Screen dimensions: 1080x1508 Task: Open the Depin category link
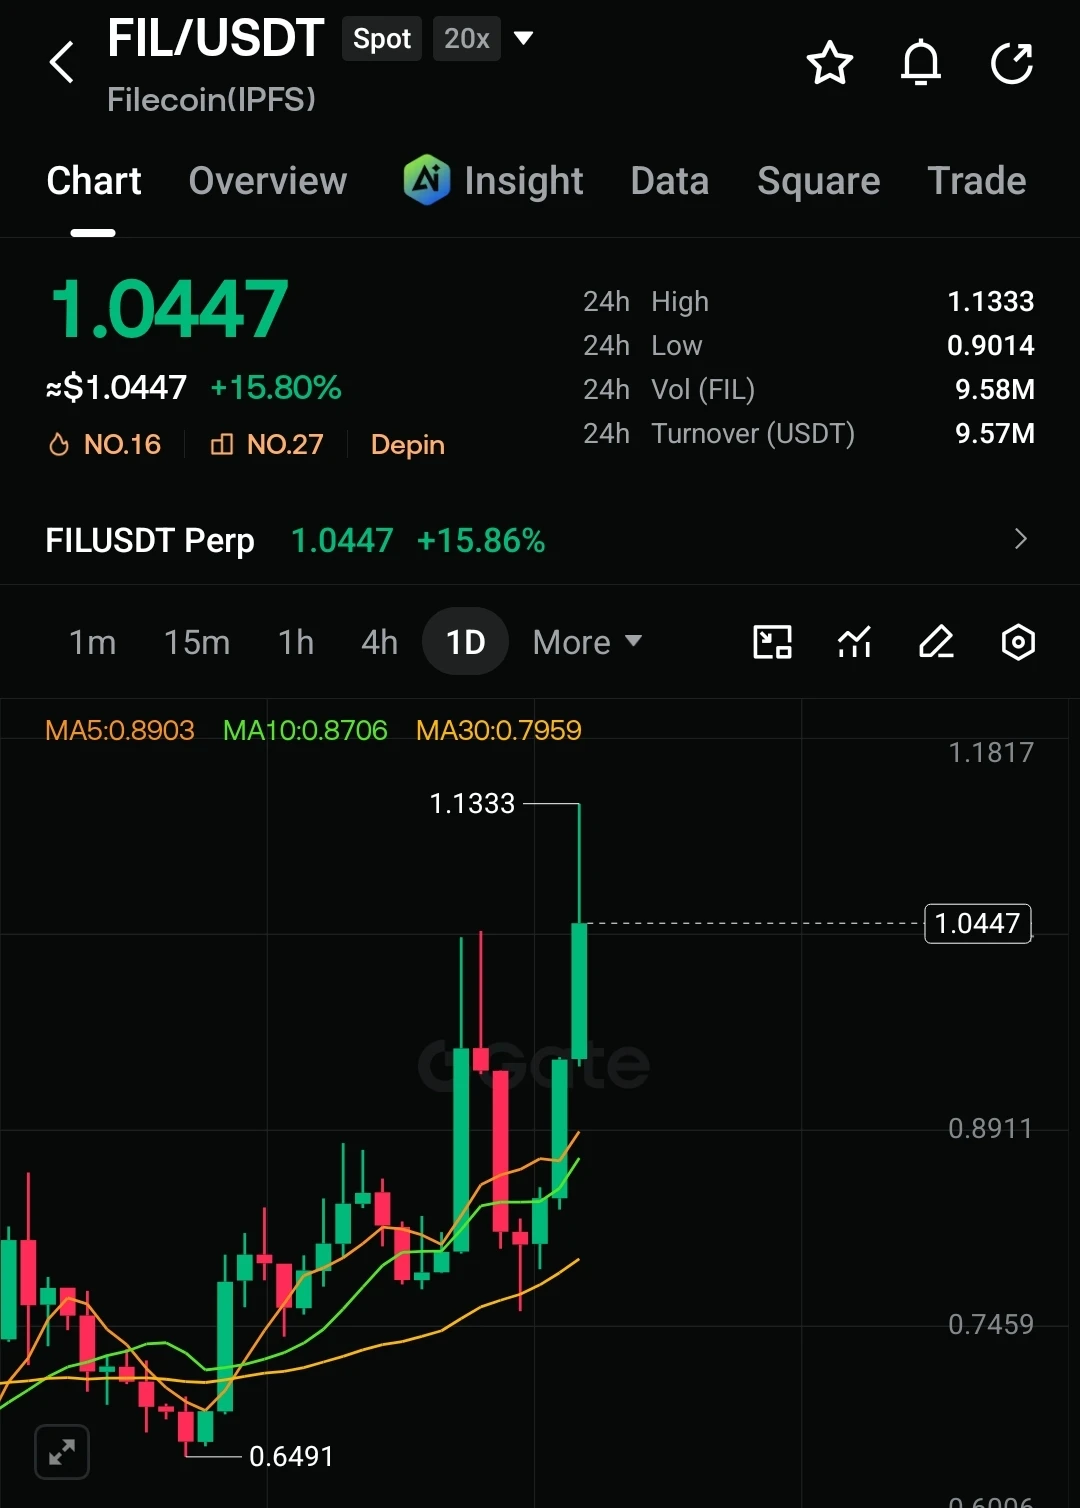(x=408, y=444)
